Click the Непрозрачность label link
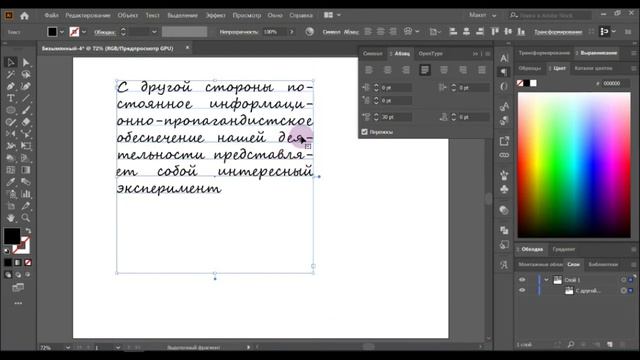This screenshot has height=360, width=640. tap(239, 32)
